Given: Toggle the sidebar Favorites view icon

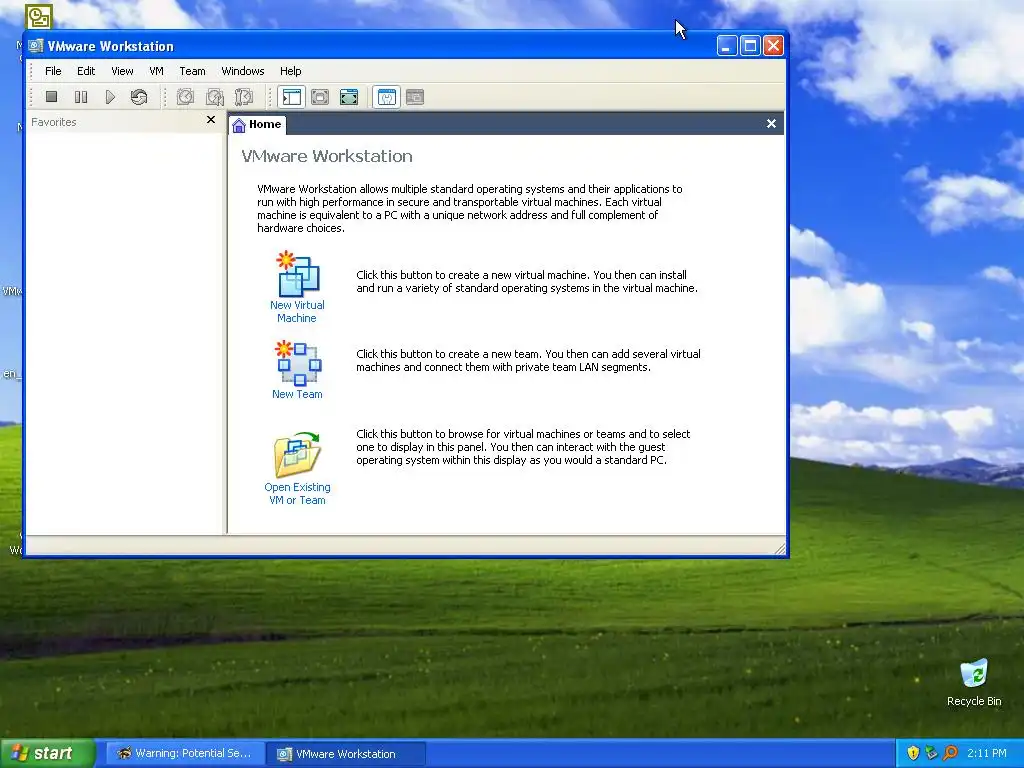Looking at the screenshot, I should [291, 97].
